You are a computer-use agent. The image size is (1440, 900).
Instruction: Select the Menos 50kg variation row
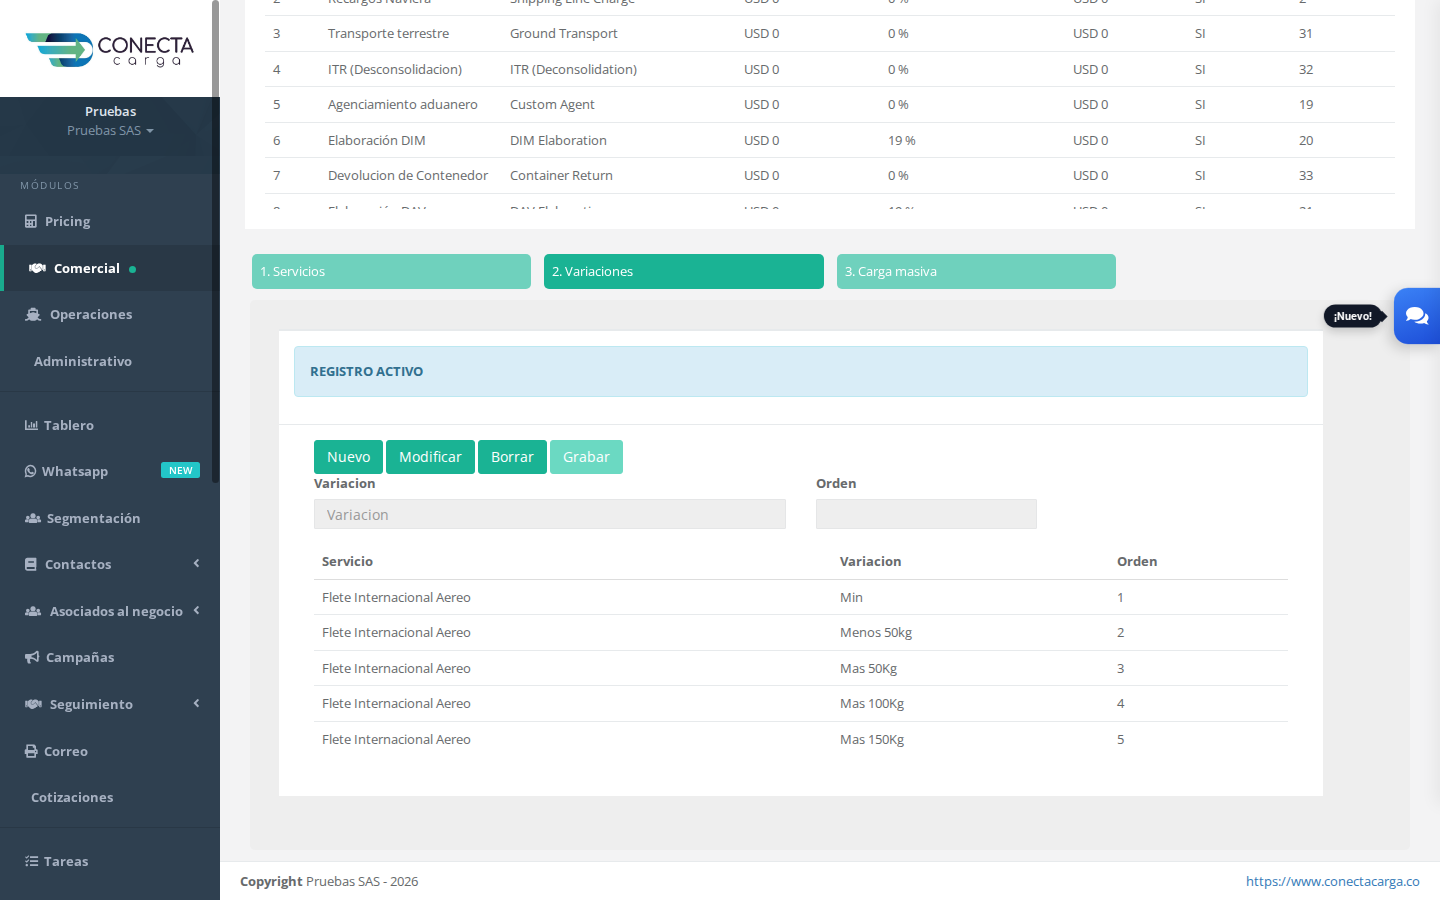(x=801, y=633)
